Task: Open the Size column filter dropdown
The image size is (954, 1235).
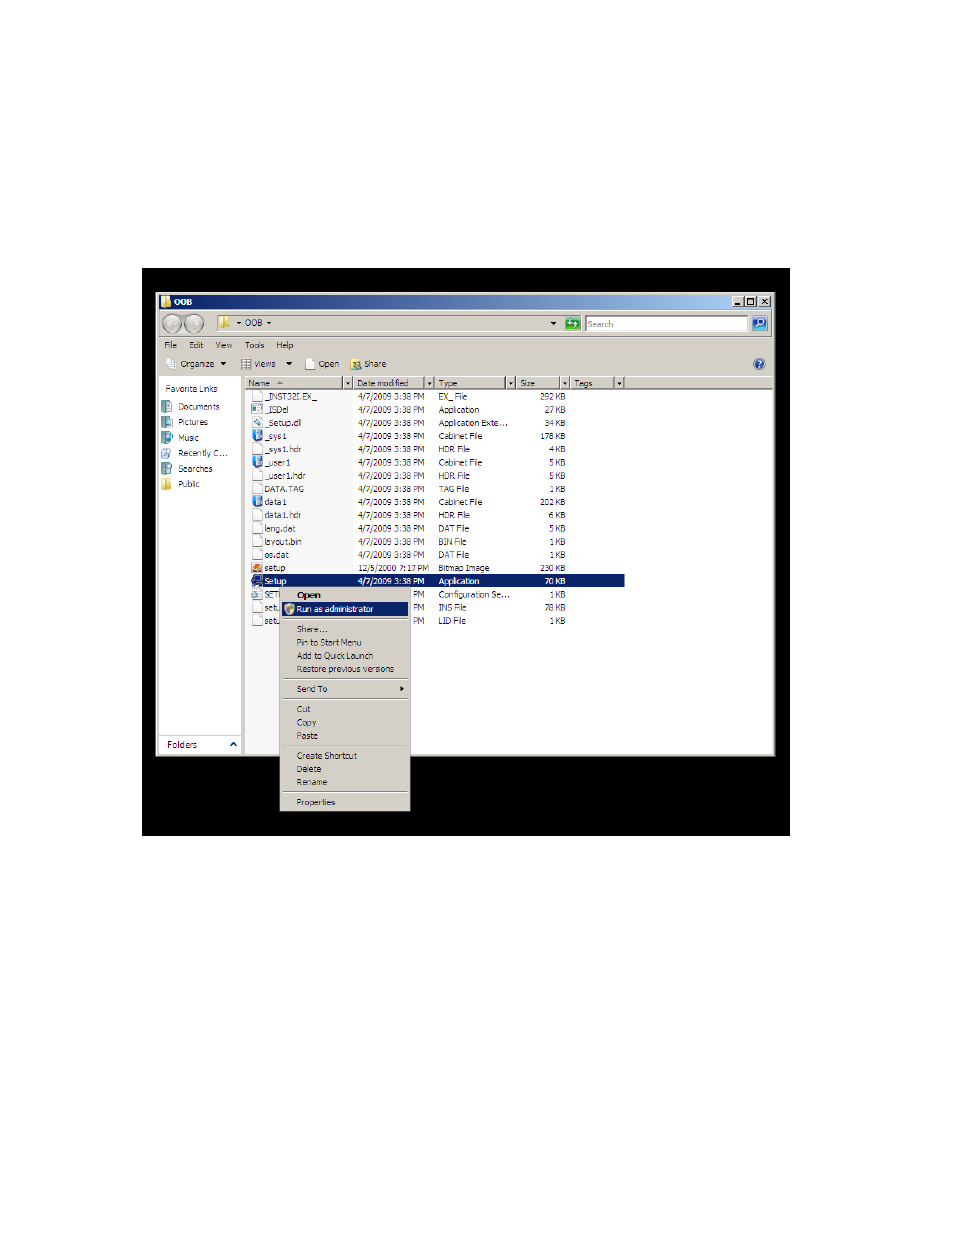Action: (x=564, y=383)
